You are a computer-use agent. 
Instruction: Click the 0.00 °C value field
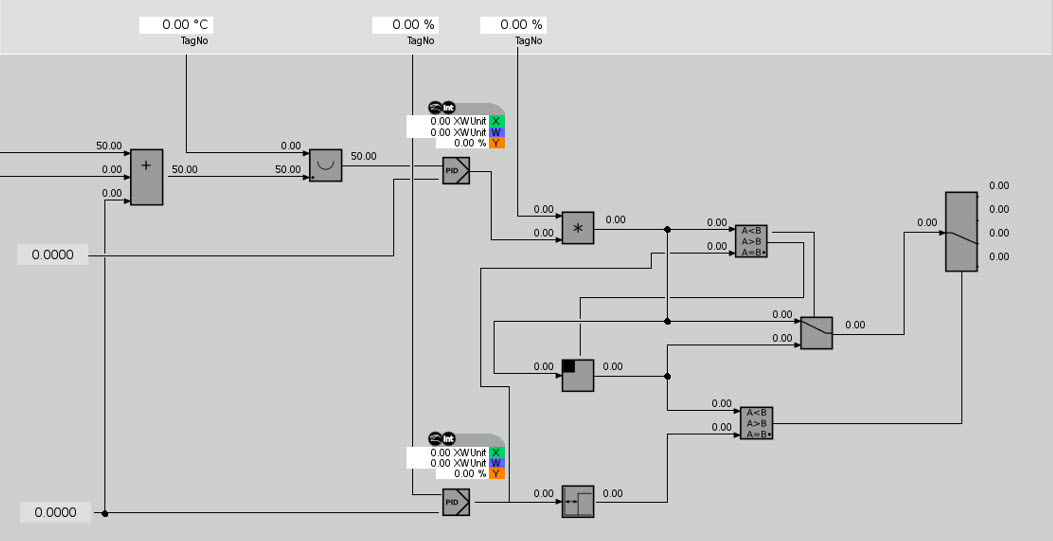point(176,25)
